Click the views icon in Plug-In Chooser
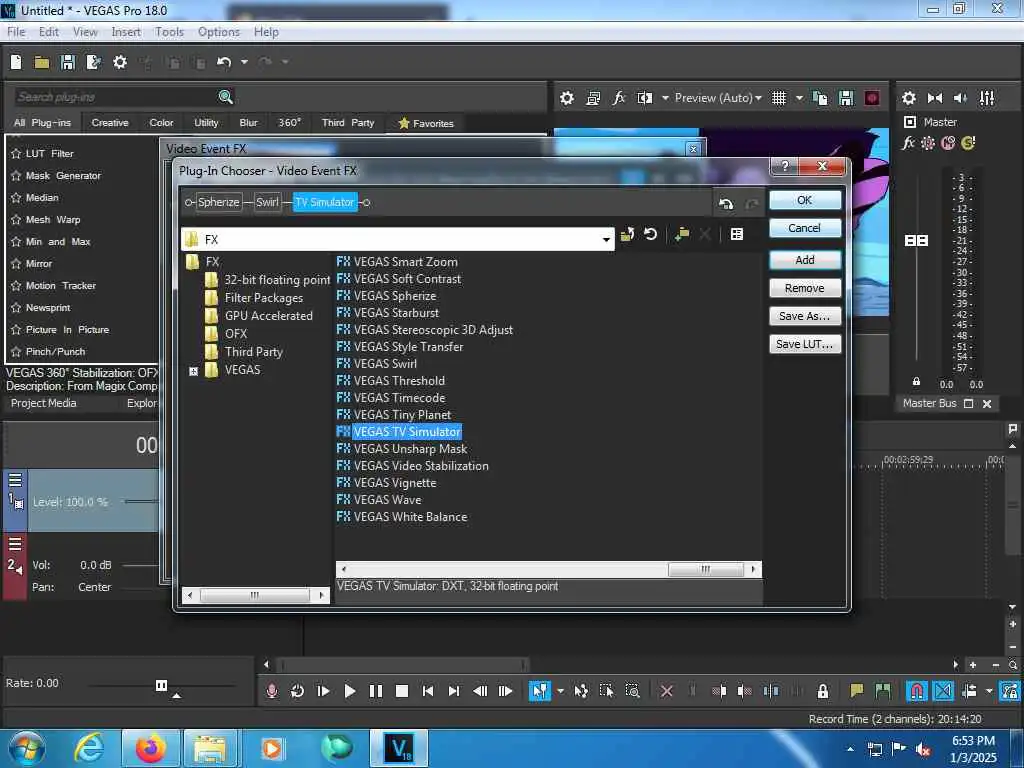Image resolution: width=1024 pixels, height=768 pixels. [x=737, y=234]
